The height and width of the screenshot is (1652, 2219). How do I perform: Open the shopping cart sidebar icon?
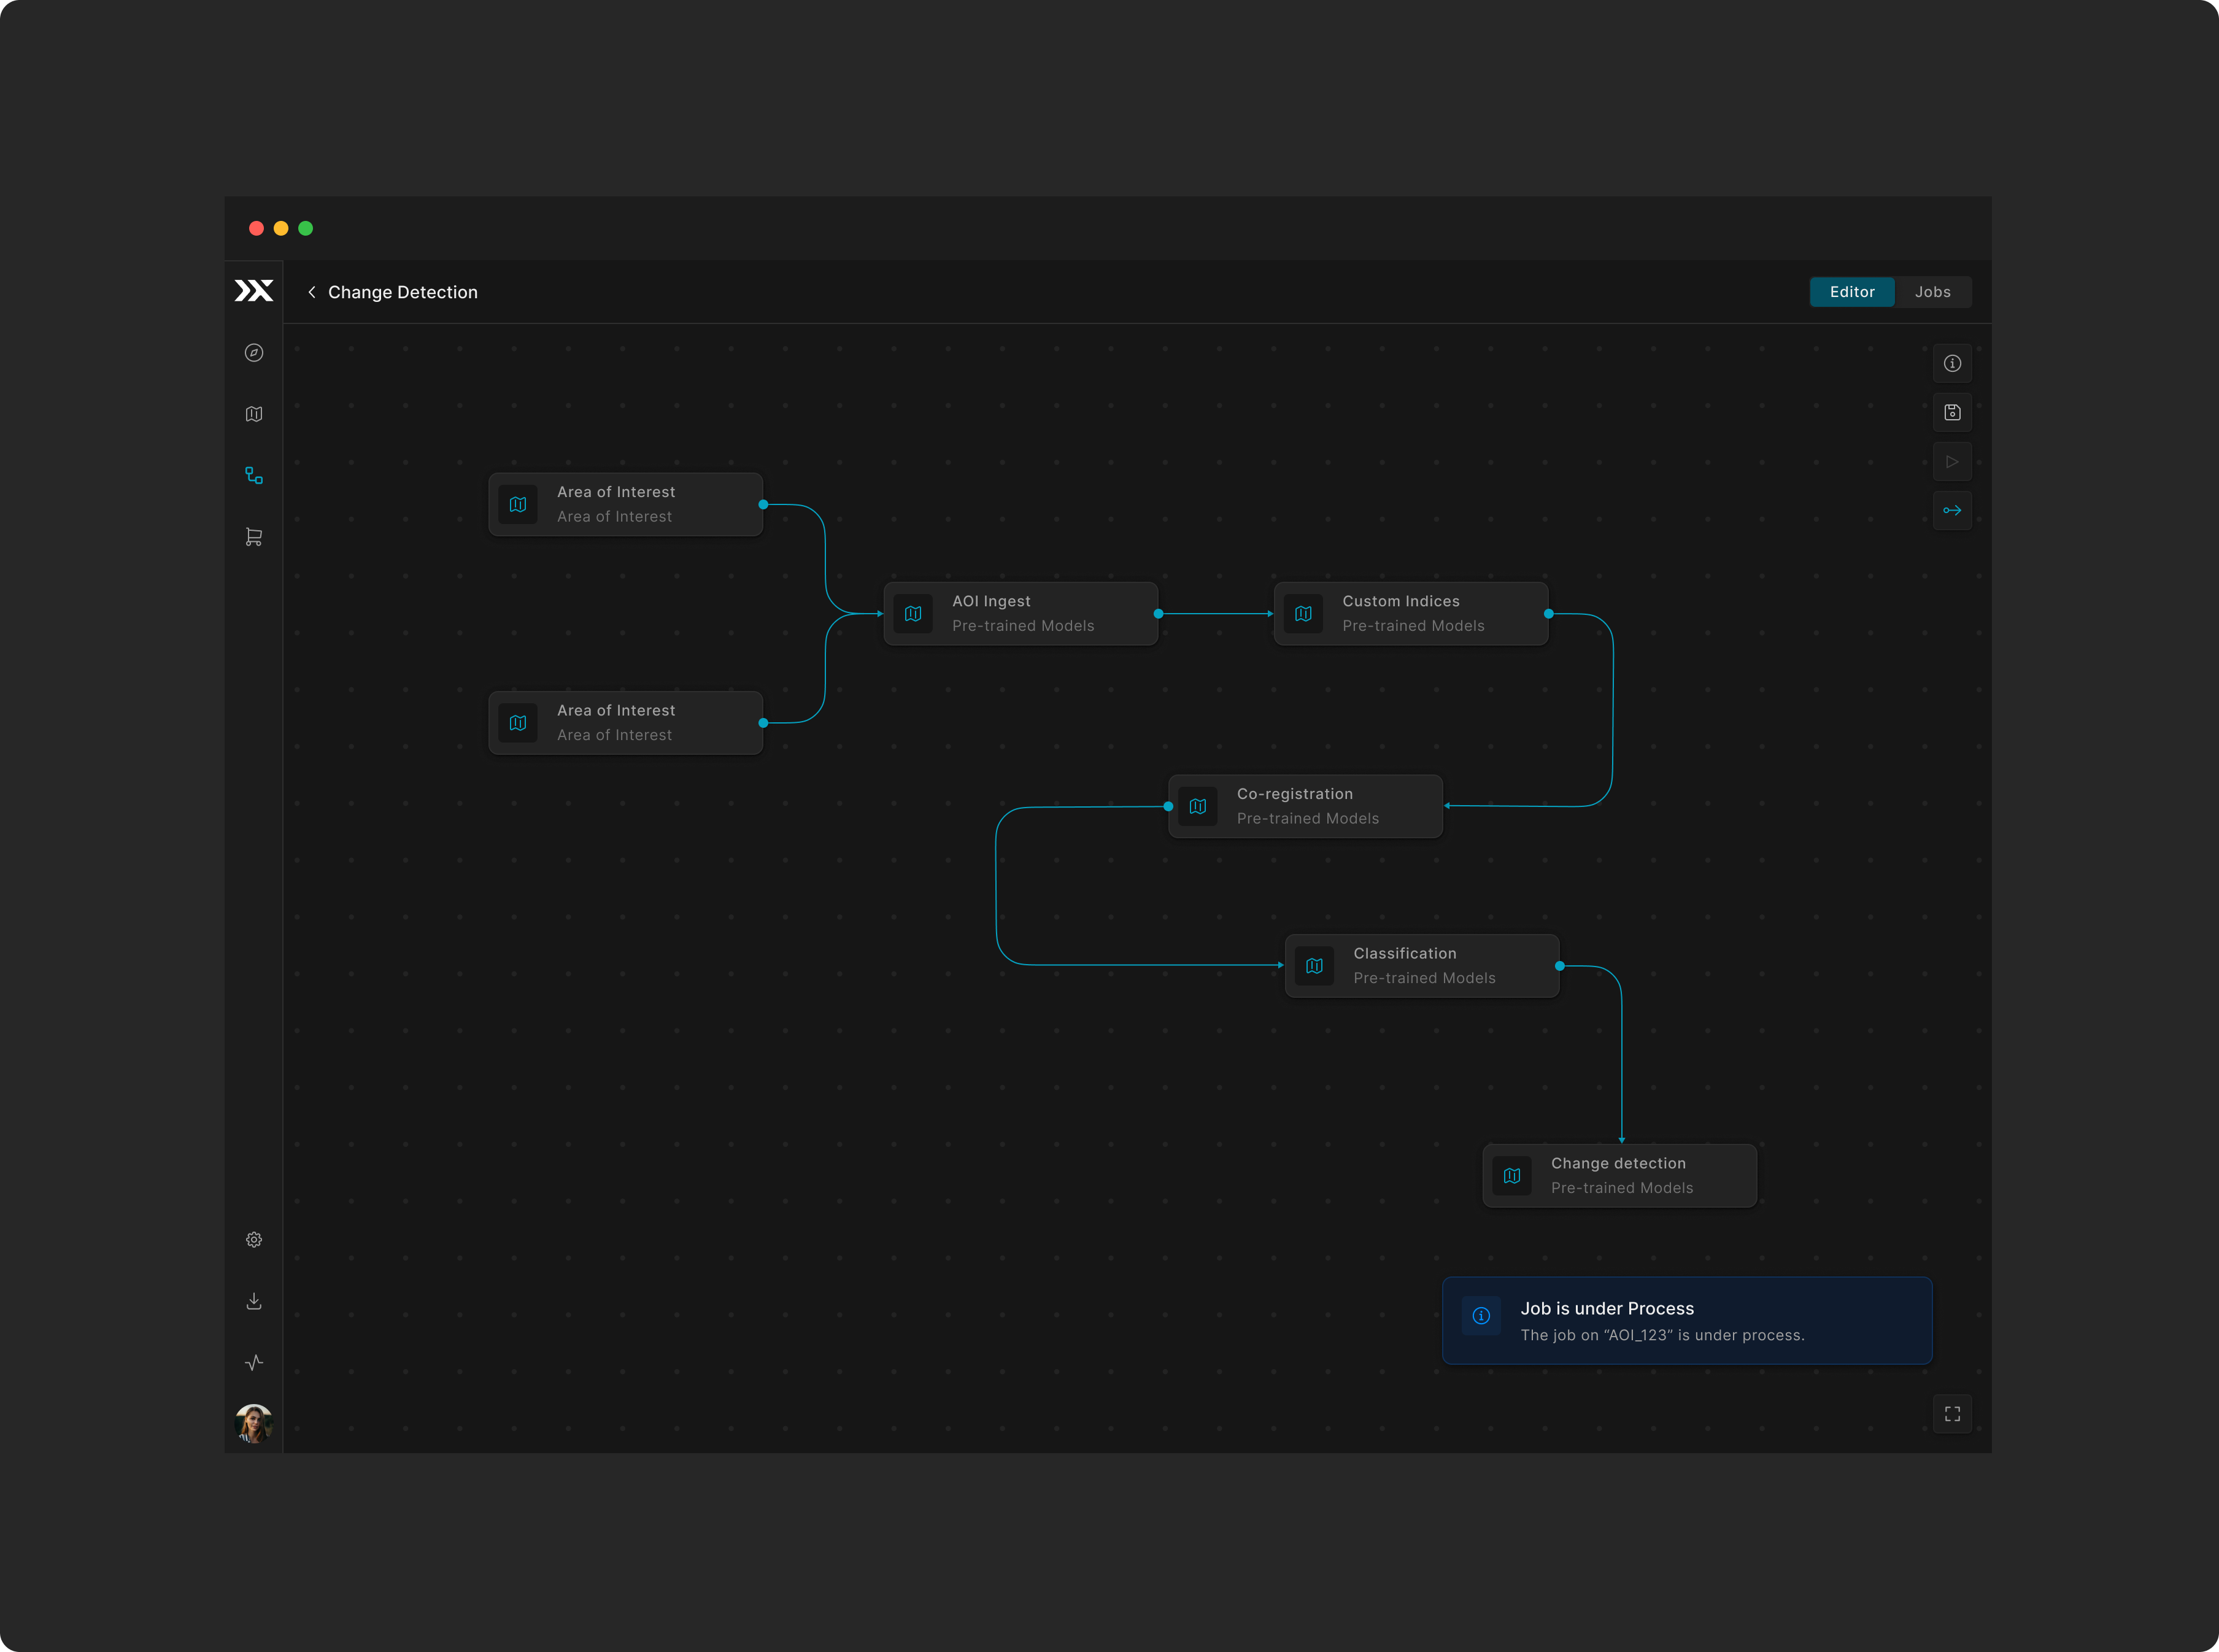(254, 537)
